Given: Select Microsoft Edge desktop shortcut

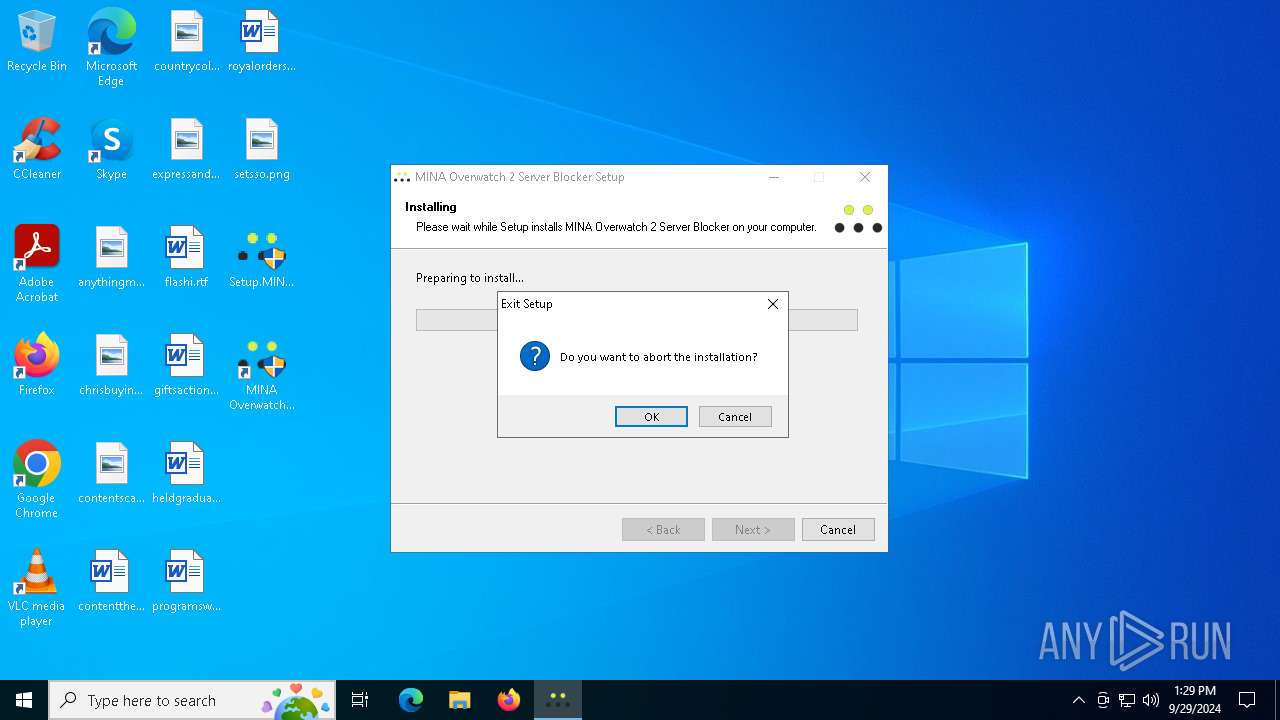Looking at the screenshot, I should tap(111, 48).
